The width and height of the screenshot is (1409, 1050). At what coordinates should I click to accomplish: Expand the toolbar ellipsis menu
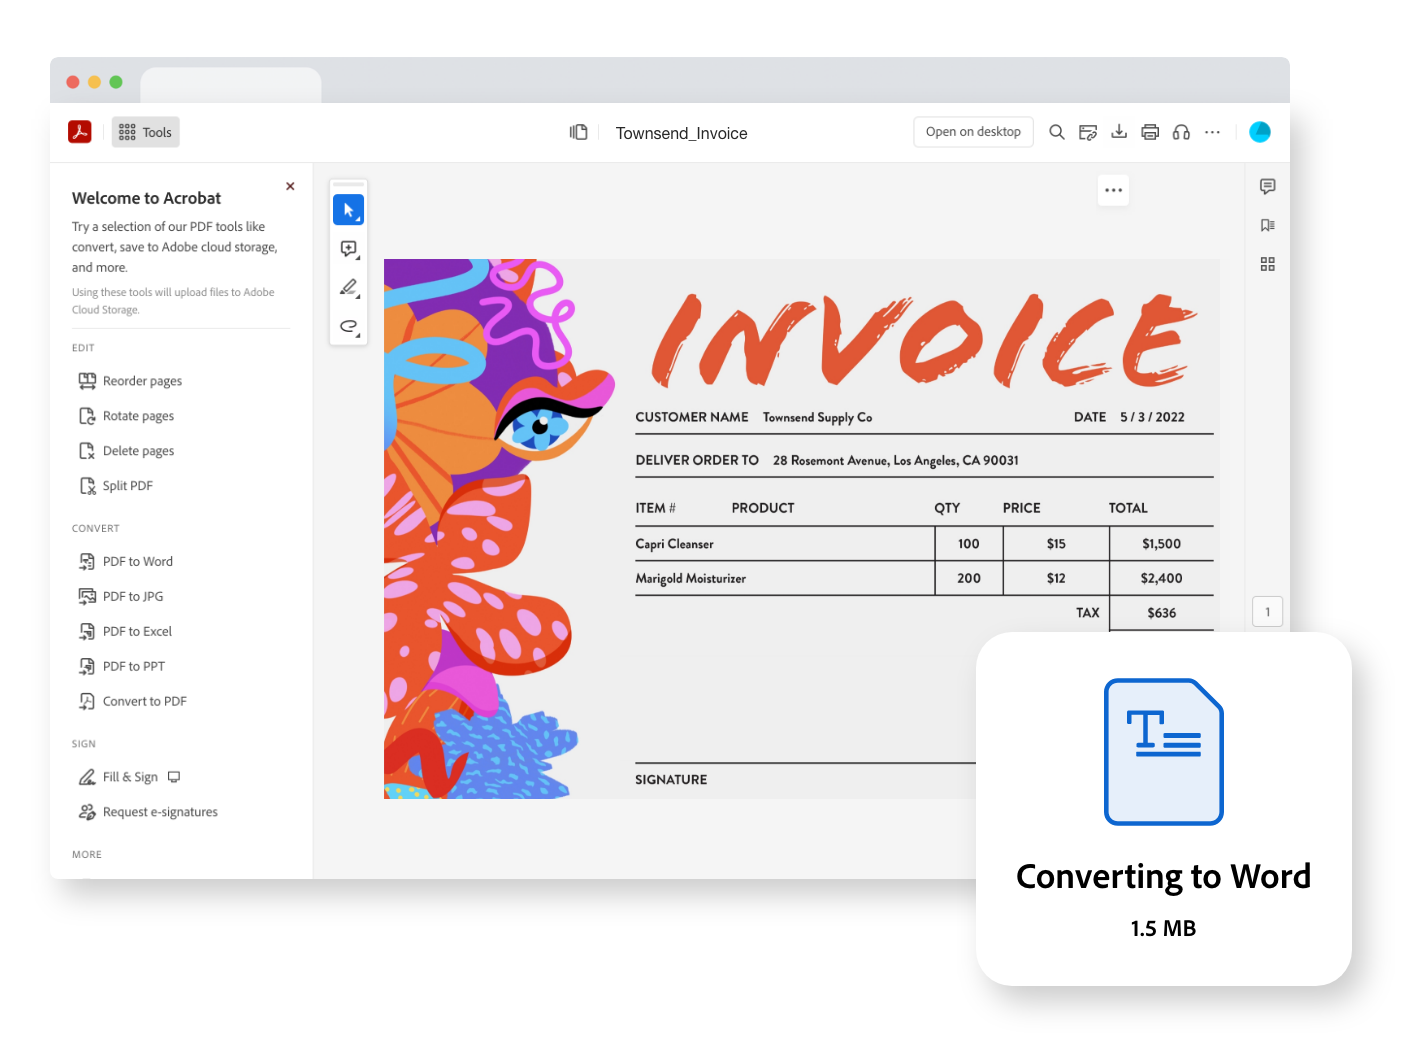[x=1213, y=131]
